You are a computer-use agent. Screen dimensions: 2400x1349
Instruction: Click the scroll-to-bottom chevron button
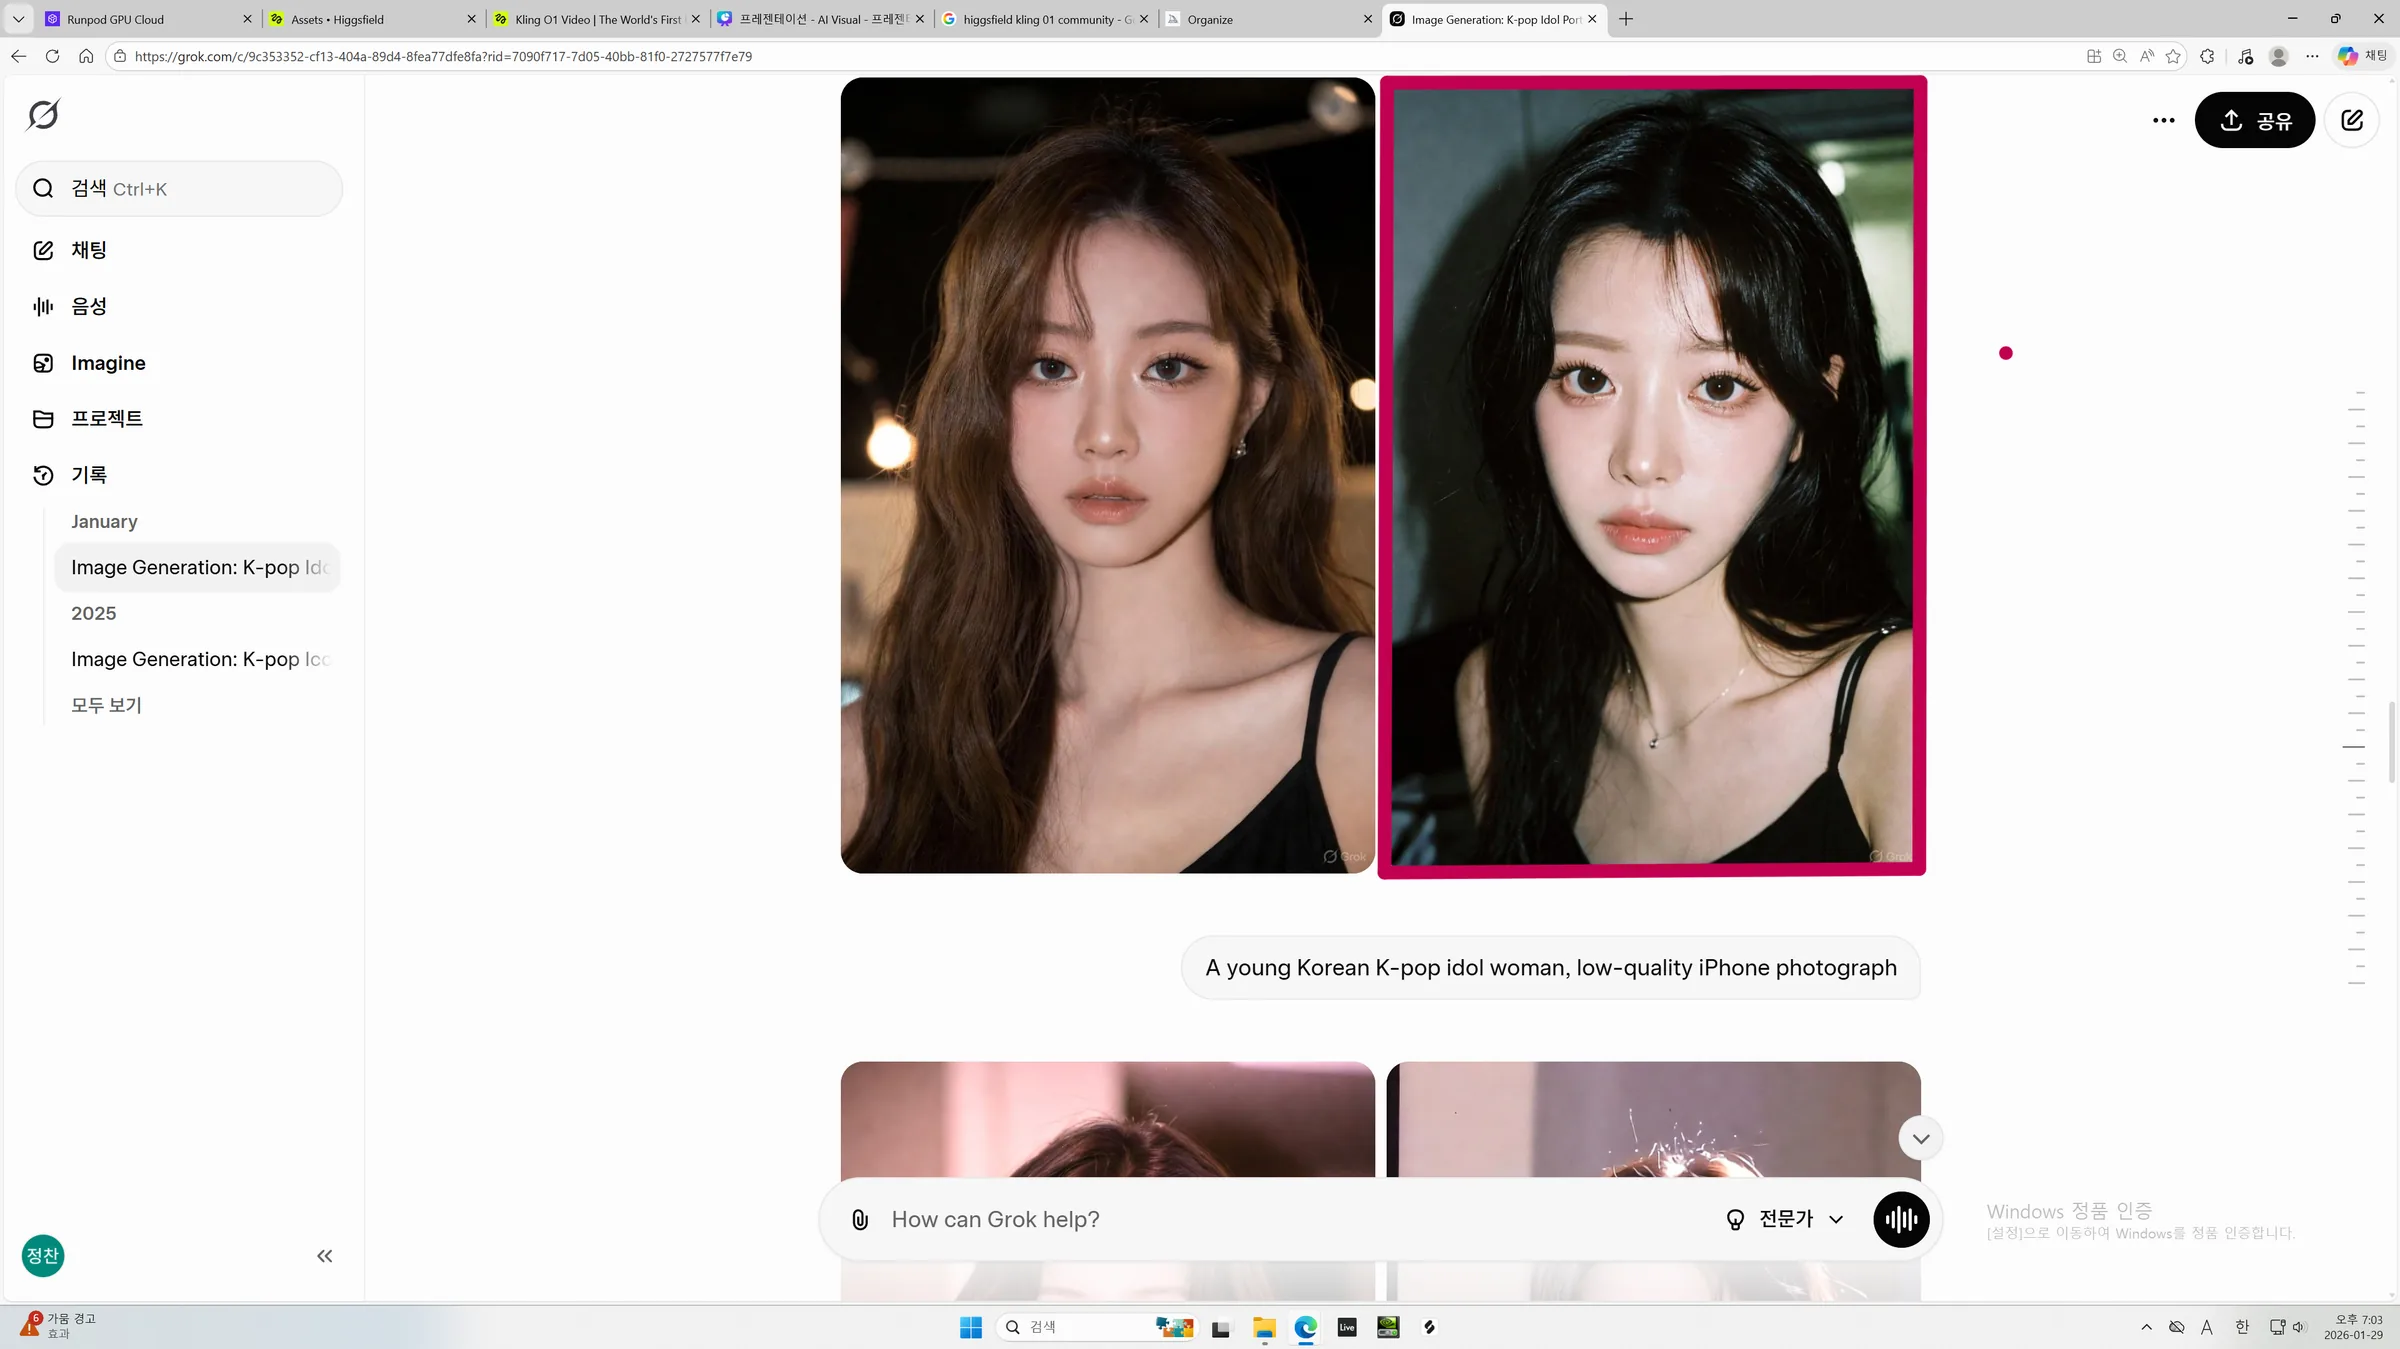click(x=1920, y=1139)
